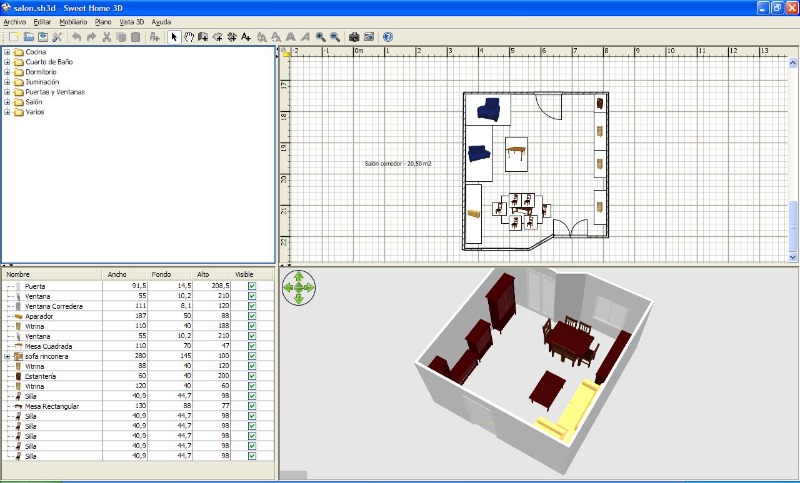Click the Add furniture to home icon
The height and width of the screenshot is (483, 800).
point(154,37)
